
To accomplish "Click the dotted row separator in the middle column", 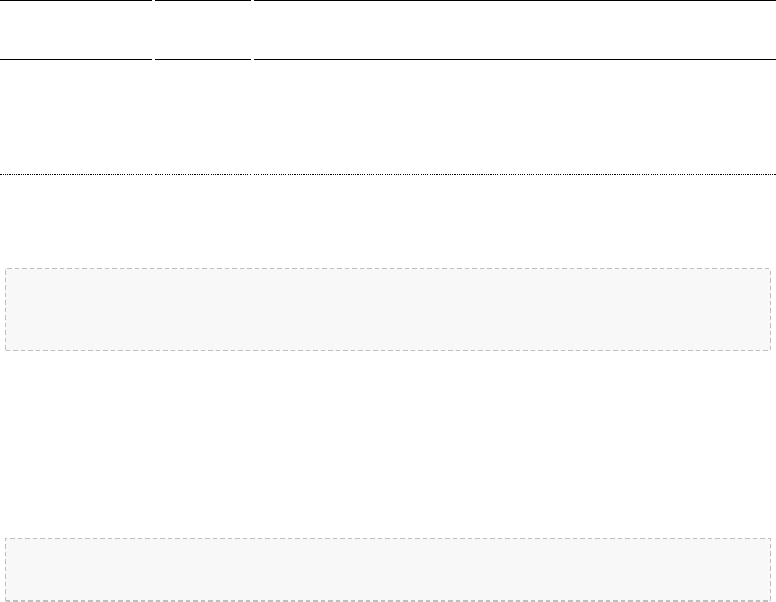I will 203,174.
